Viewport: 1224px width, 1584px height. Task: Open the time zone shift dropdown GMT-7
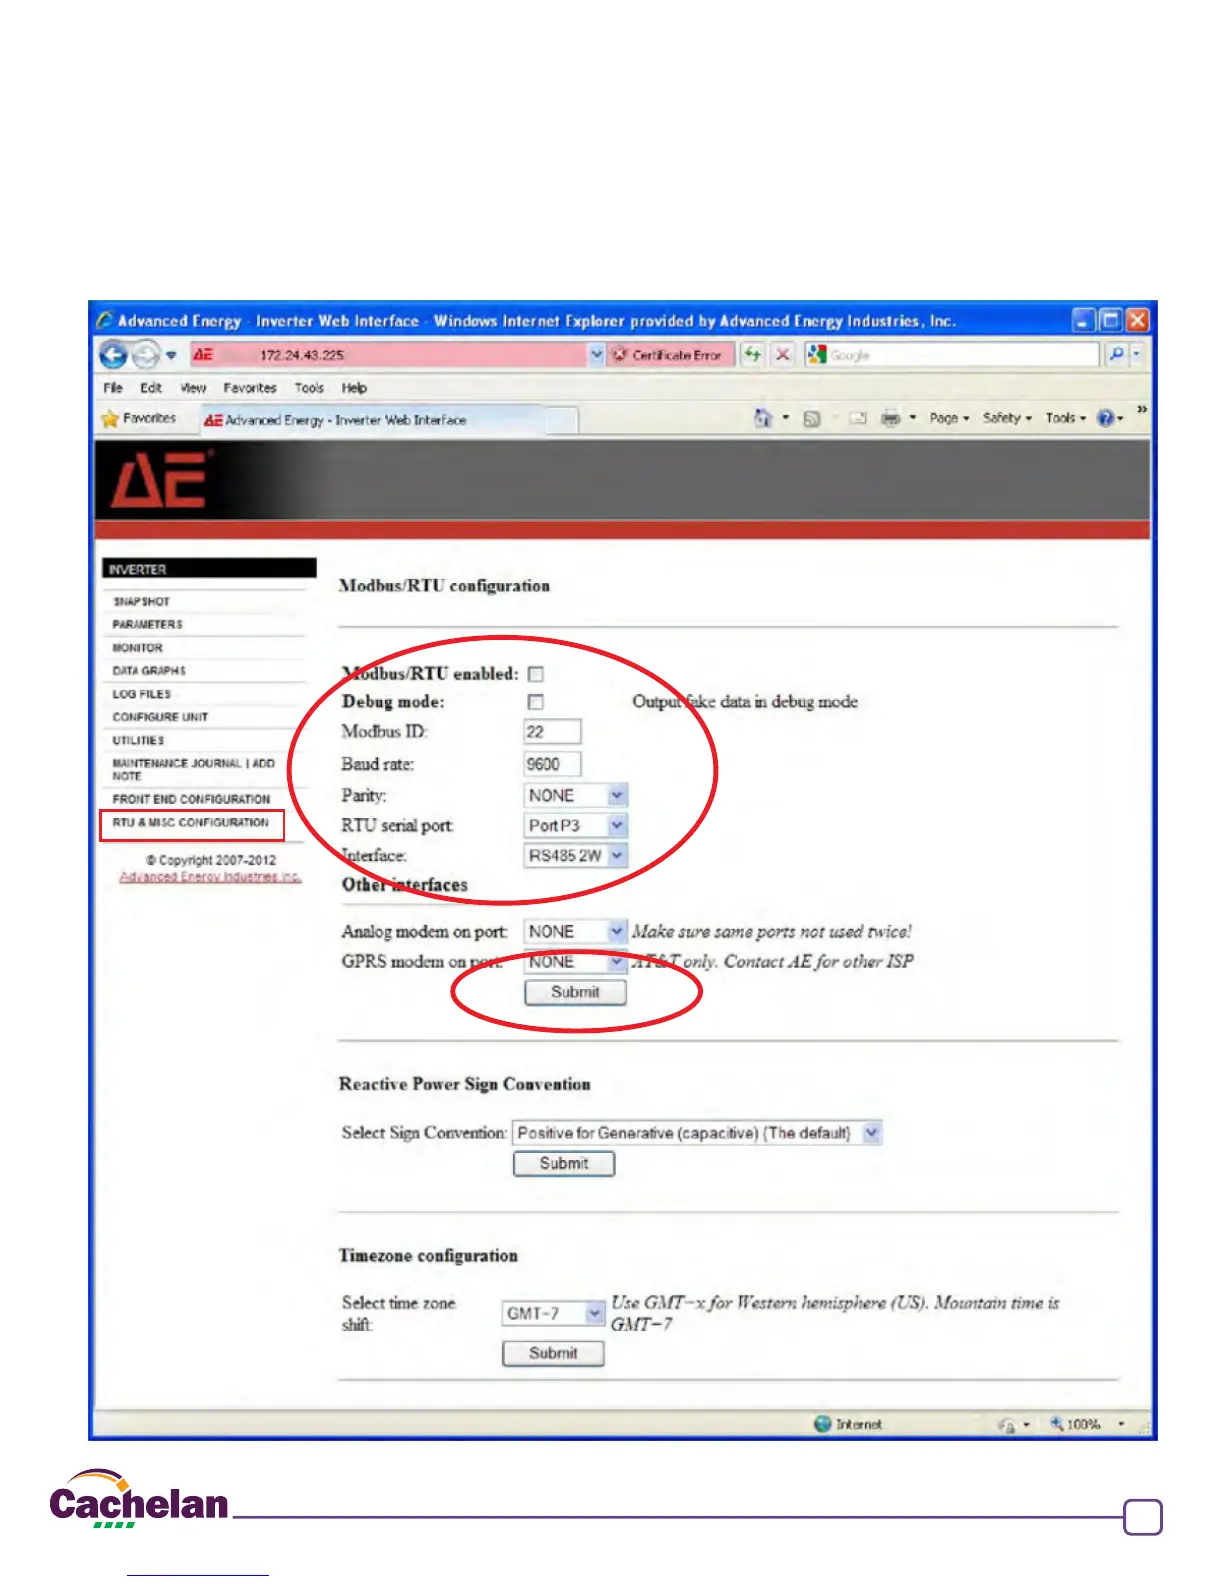click(554, 1313)
